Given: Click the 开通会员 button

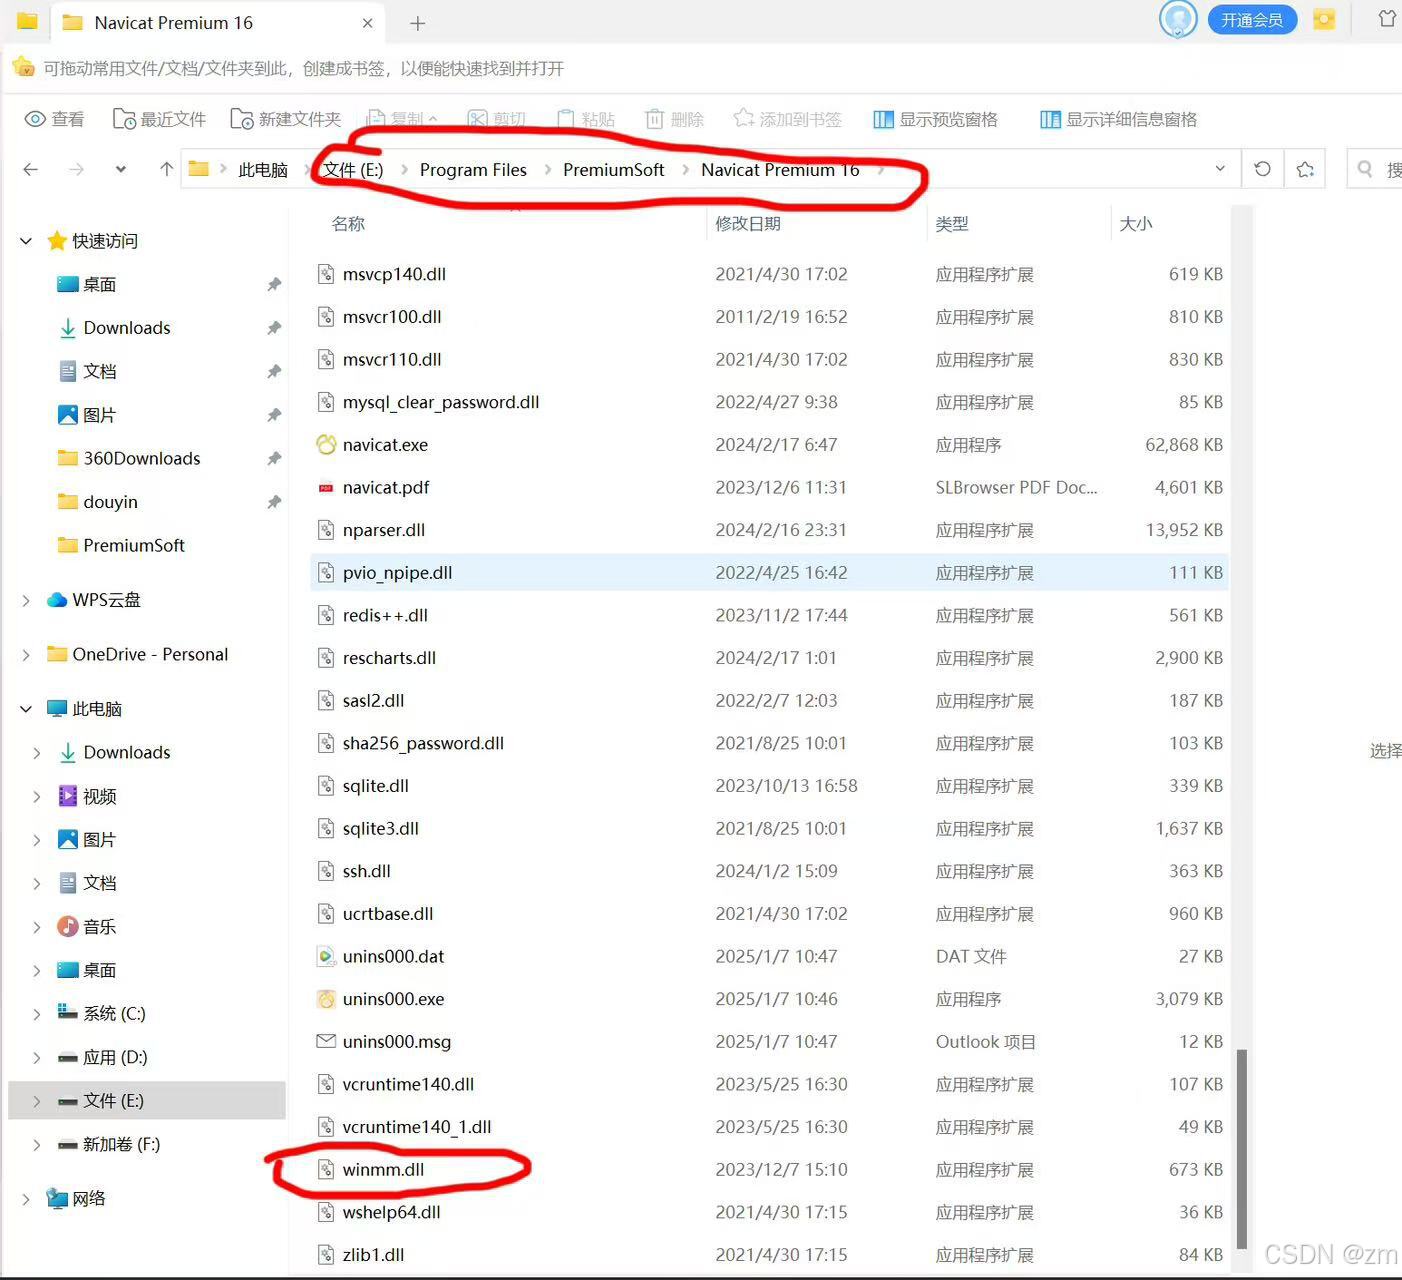Looking at the screenshot, I should pos(1251,19).
